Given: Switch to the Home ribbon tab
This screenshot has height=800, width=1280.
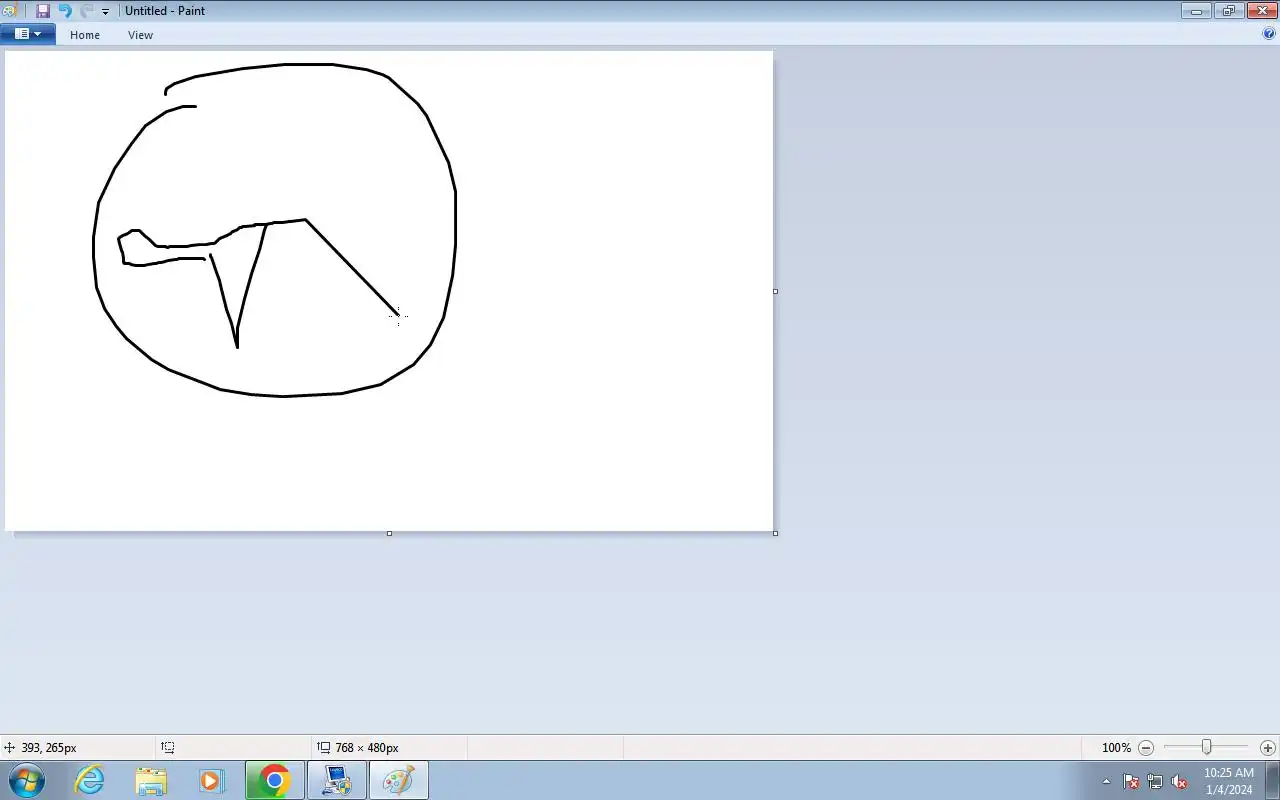Looking at the screenshot, I should (x=85, y=35).
